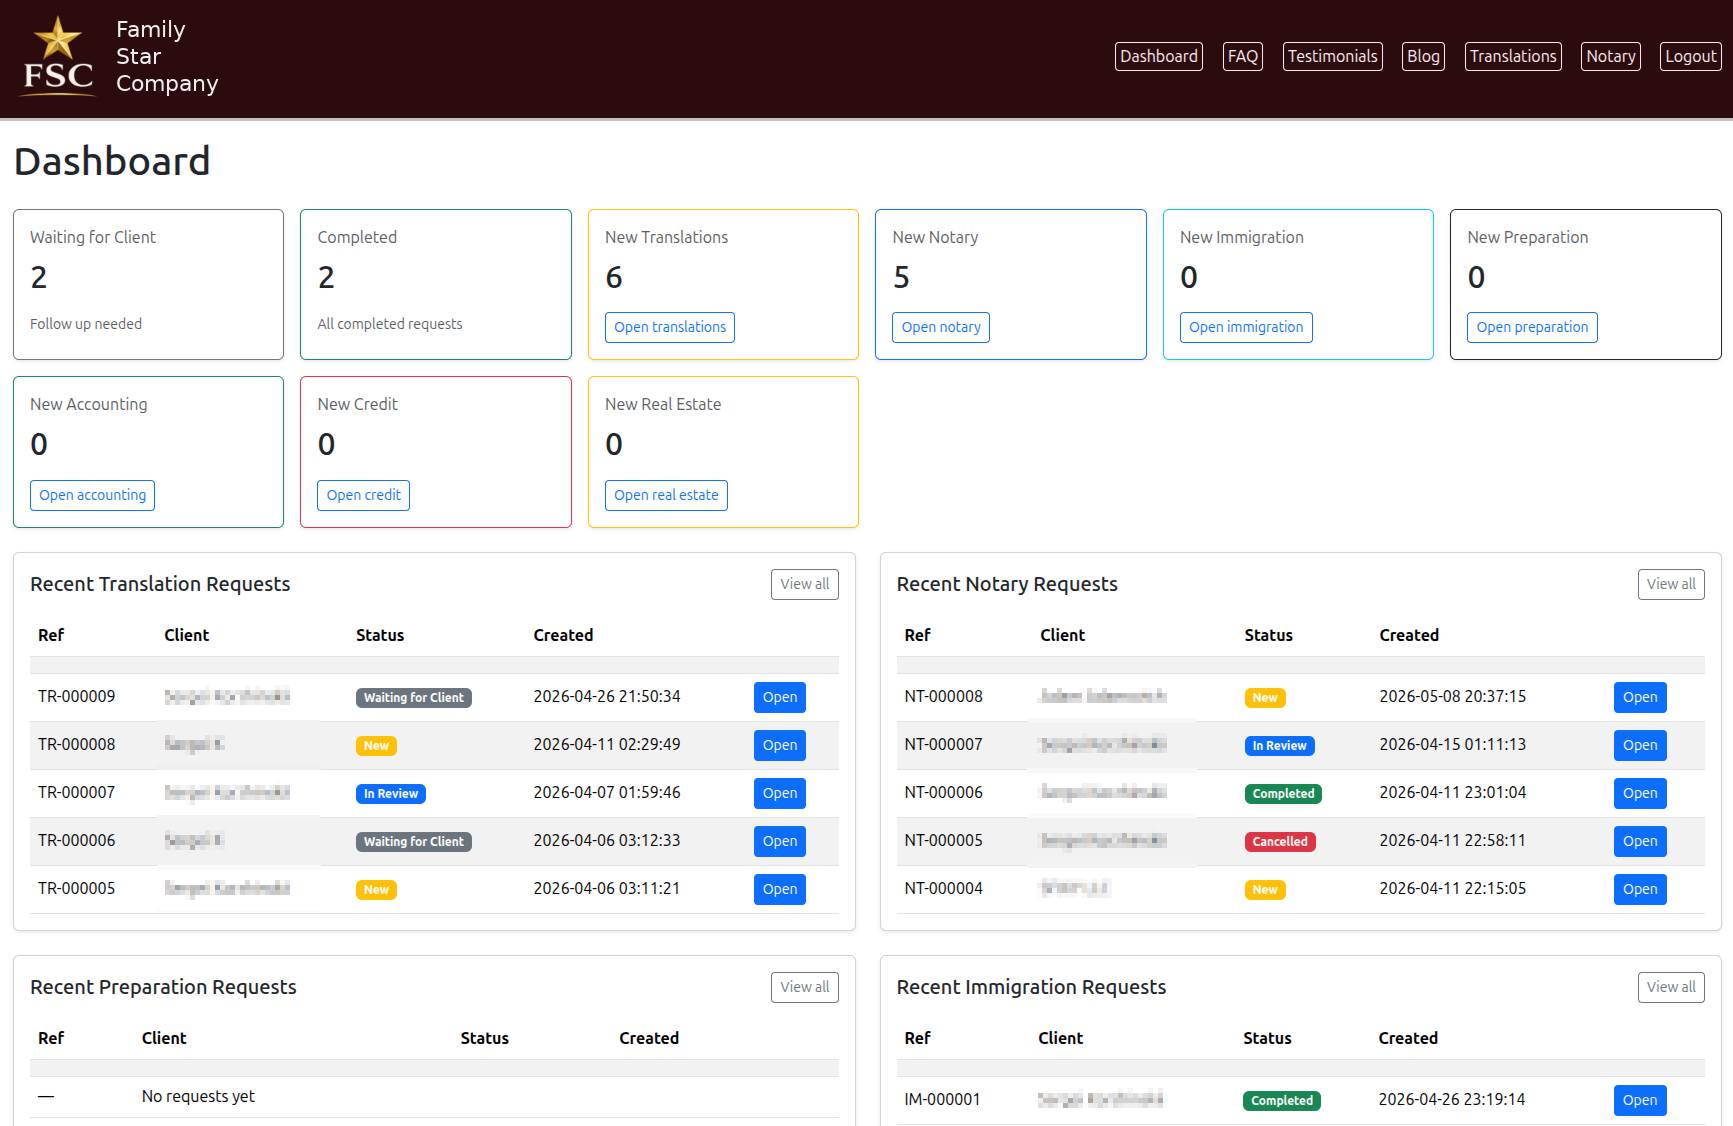Click the New badge on NT-000008
1733x1126 pixels.
1265,698
